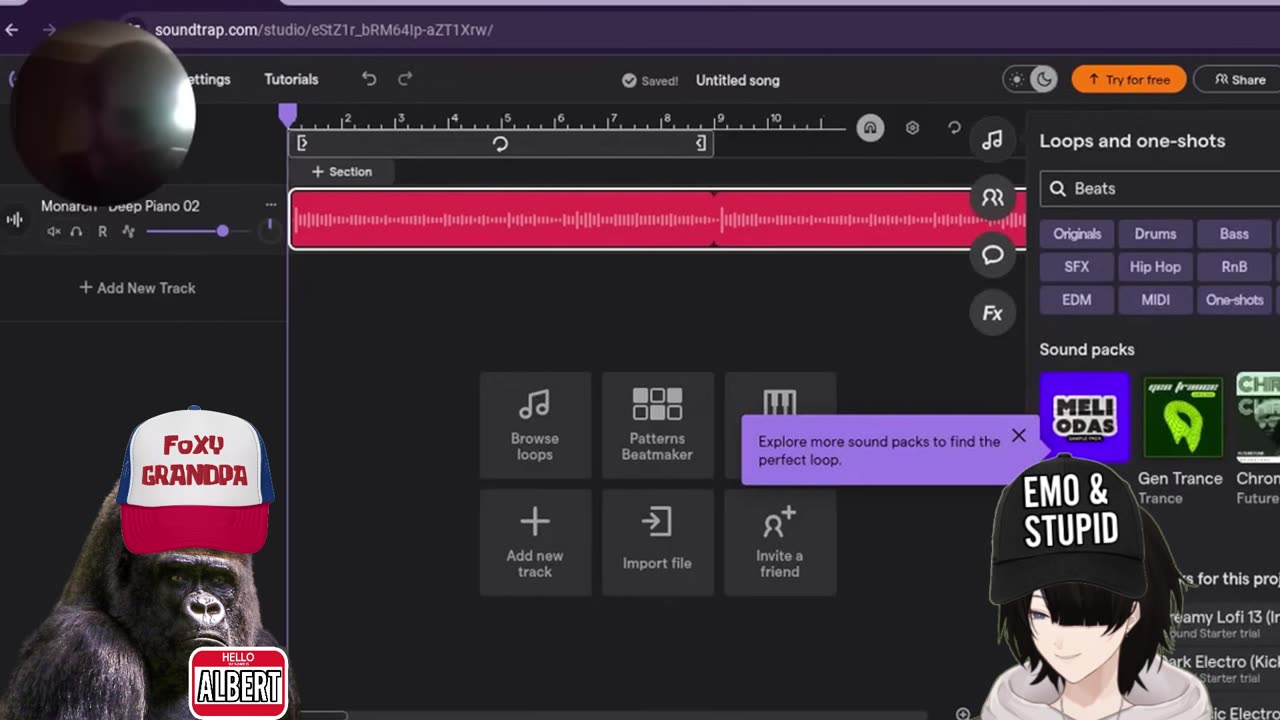
Task: Go back in the browser
Action: [12, 30]
